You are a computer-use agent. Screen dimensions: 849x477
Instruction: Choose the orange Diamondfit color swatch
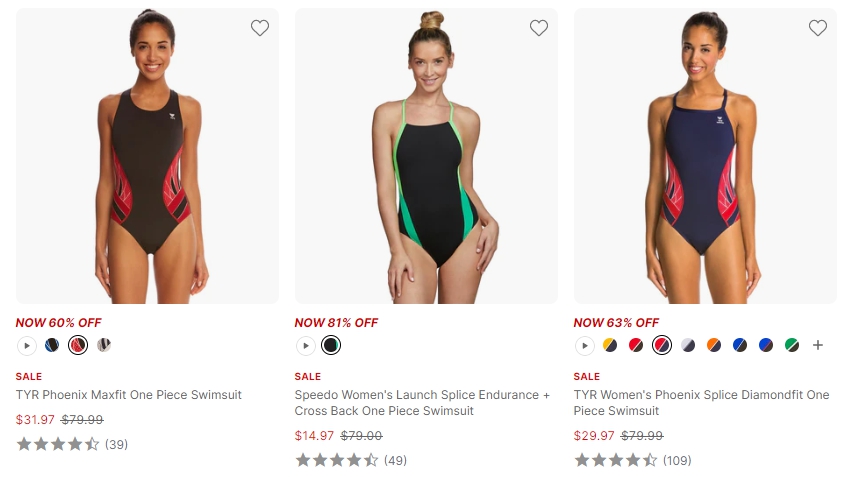[x=714, y=346]
